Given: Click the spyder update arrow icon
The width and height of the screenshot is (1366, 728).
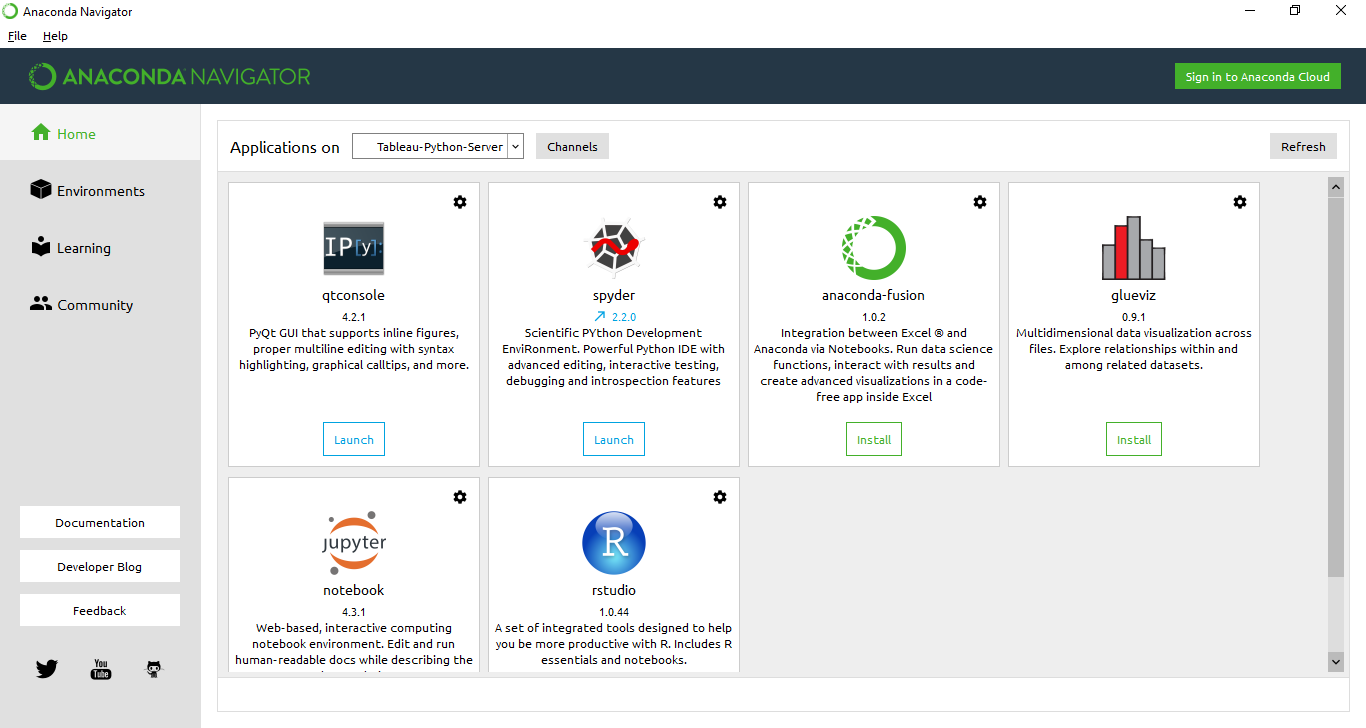Looking at the screenshot, I should click(x=599, y=317).
